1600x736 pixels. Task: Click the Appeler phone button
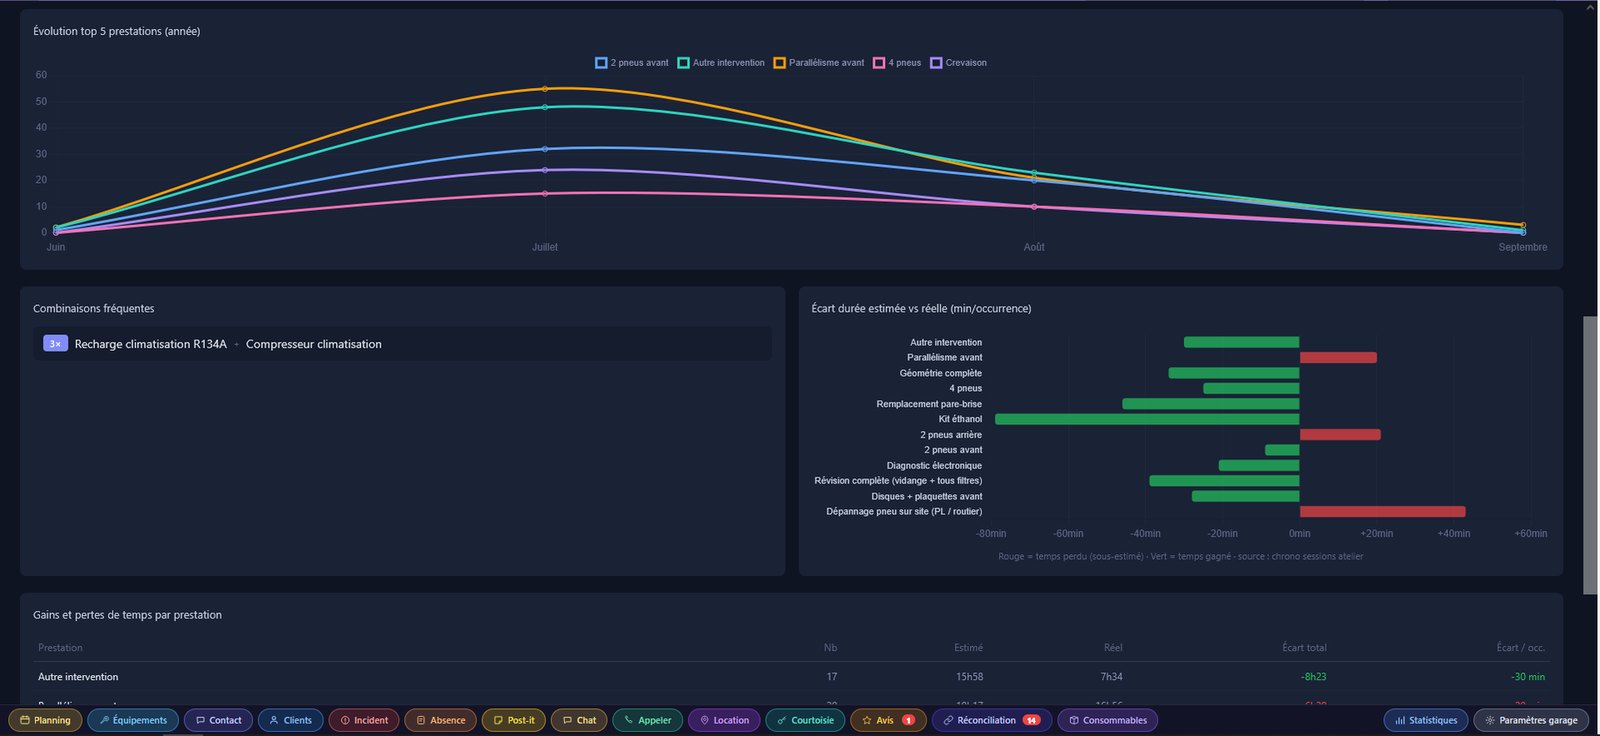[x=648, y=720]
